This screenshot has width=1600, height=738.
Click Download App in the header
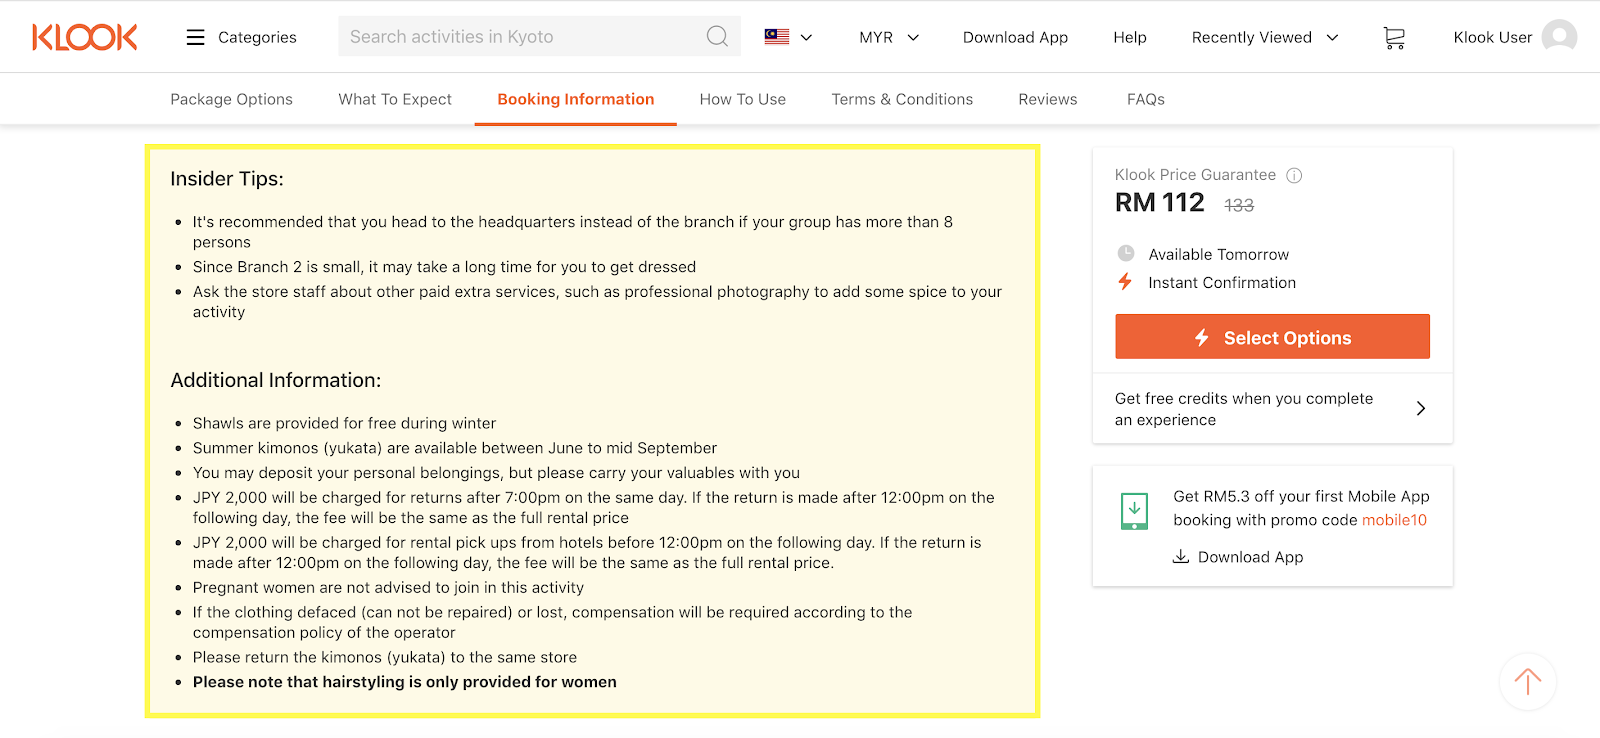[1015, 37]
